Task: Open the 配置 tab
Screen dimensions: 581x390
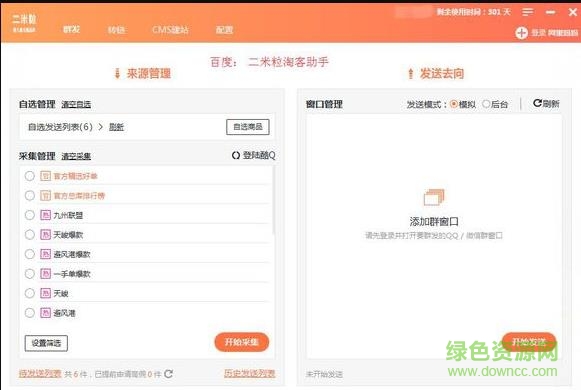Action: [x=225, y=30]
